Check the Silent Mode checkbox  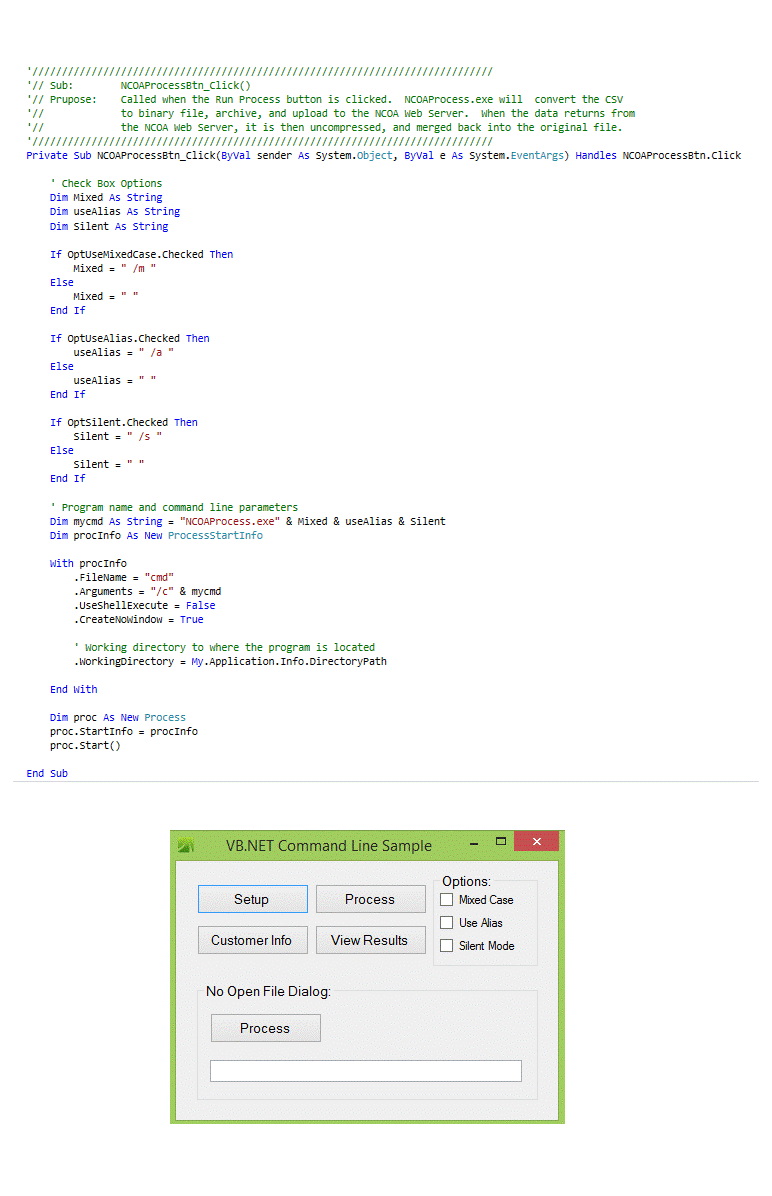click(447, 946)
